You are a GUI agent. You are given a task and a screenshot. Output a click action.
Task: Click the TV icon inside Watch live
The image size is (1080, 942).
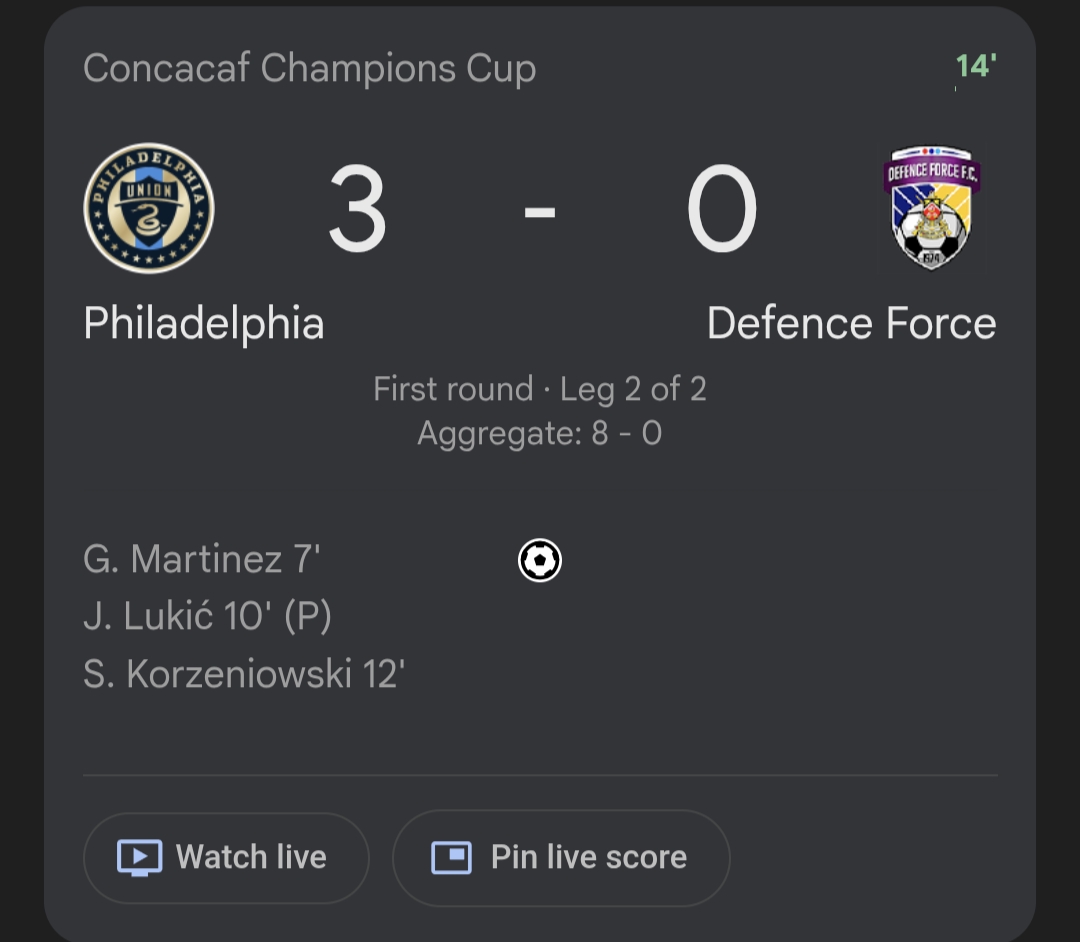pyautogui.click(x=139, y=857)
